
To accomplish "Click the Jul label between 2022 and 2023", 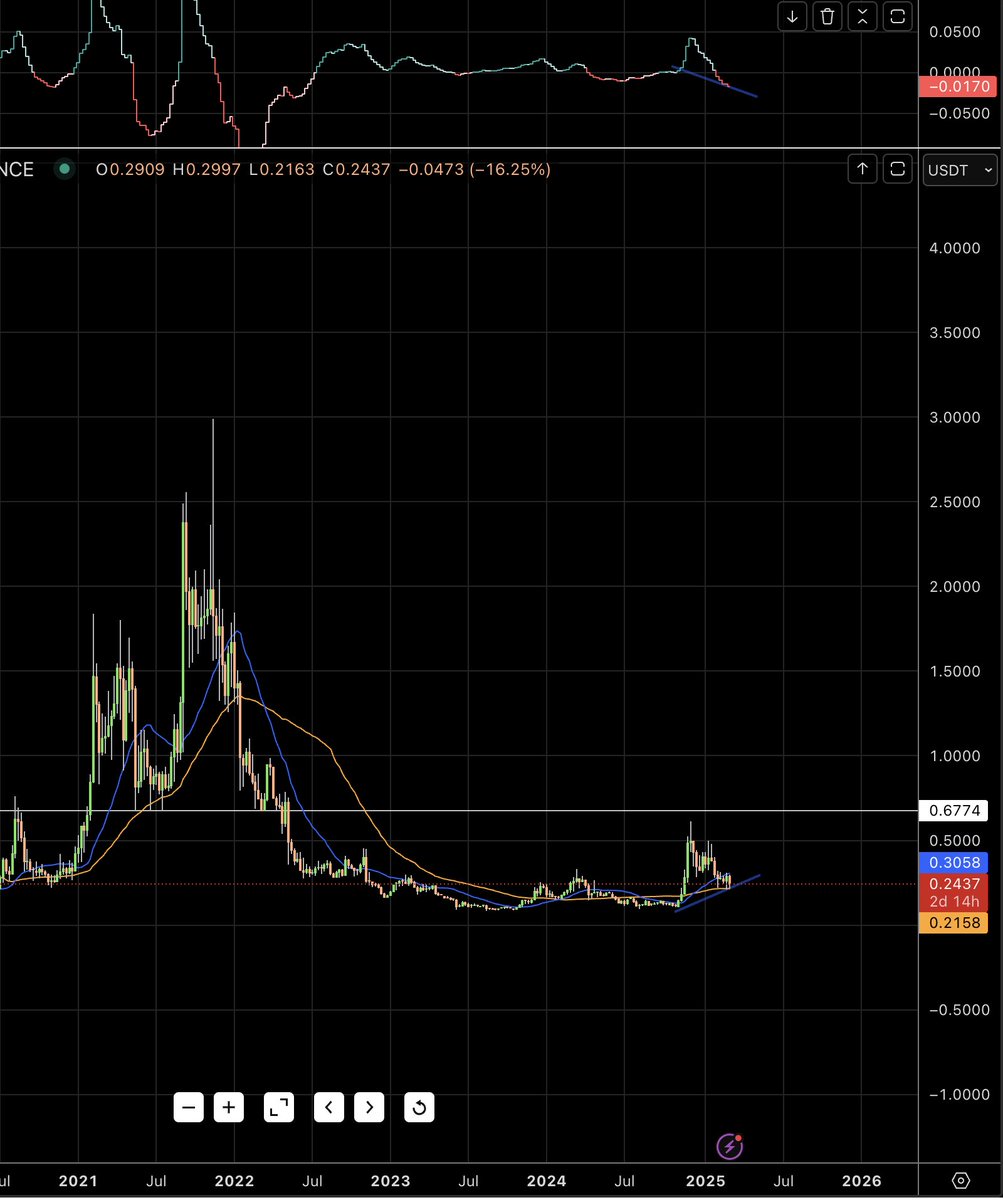I will point(312,1181).
